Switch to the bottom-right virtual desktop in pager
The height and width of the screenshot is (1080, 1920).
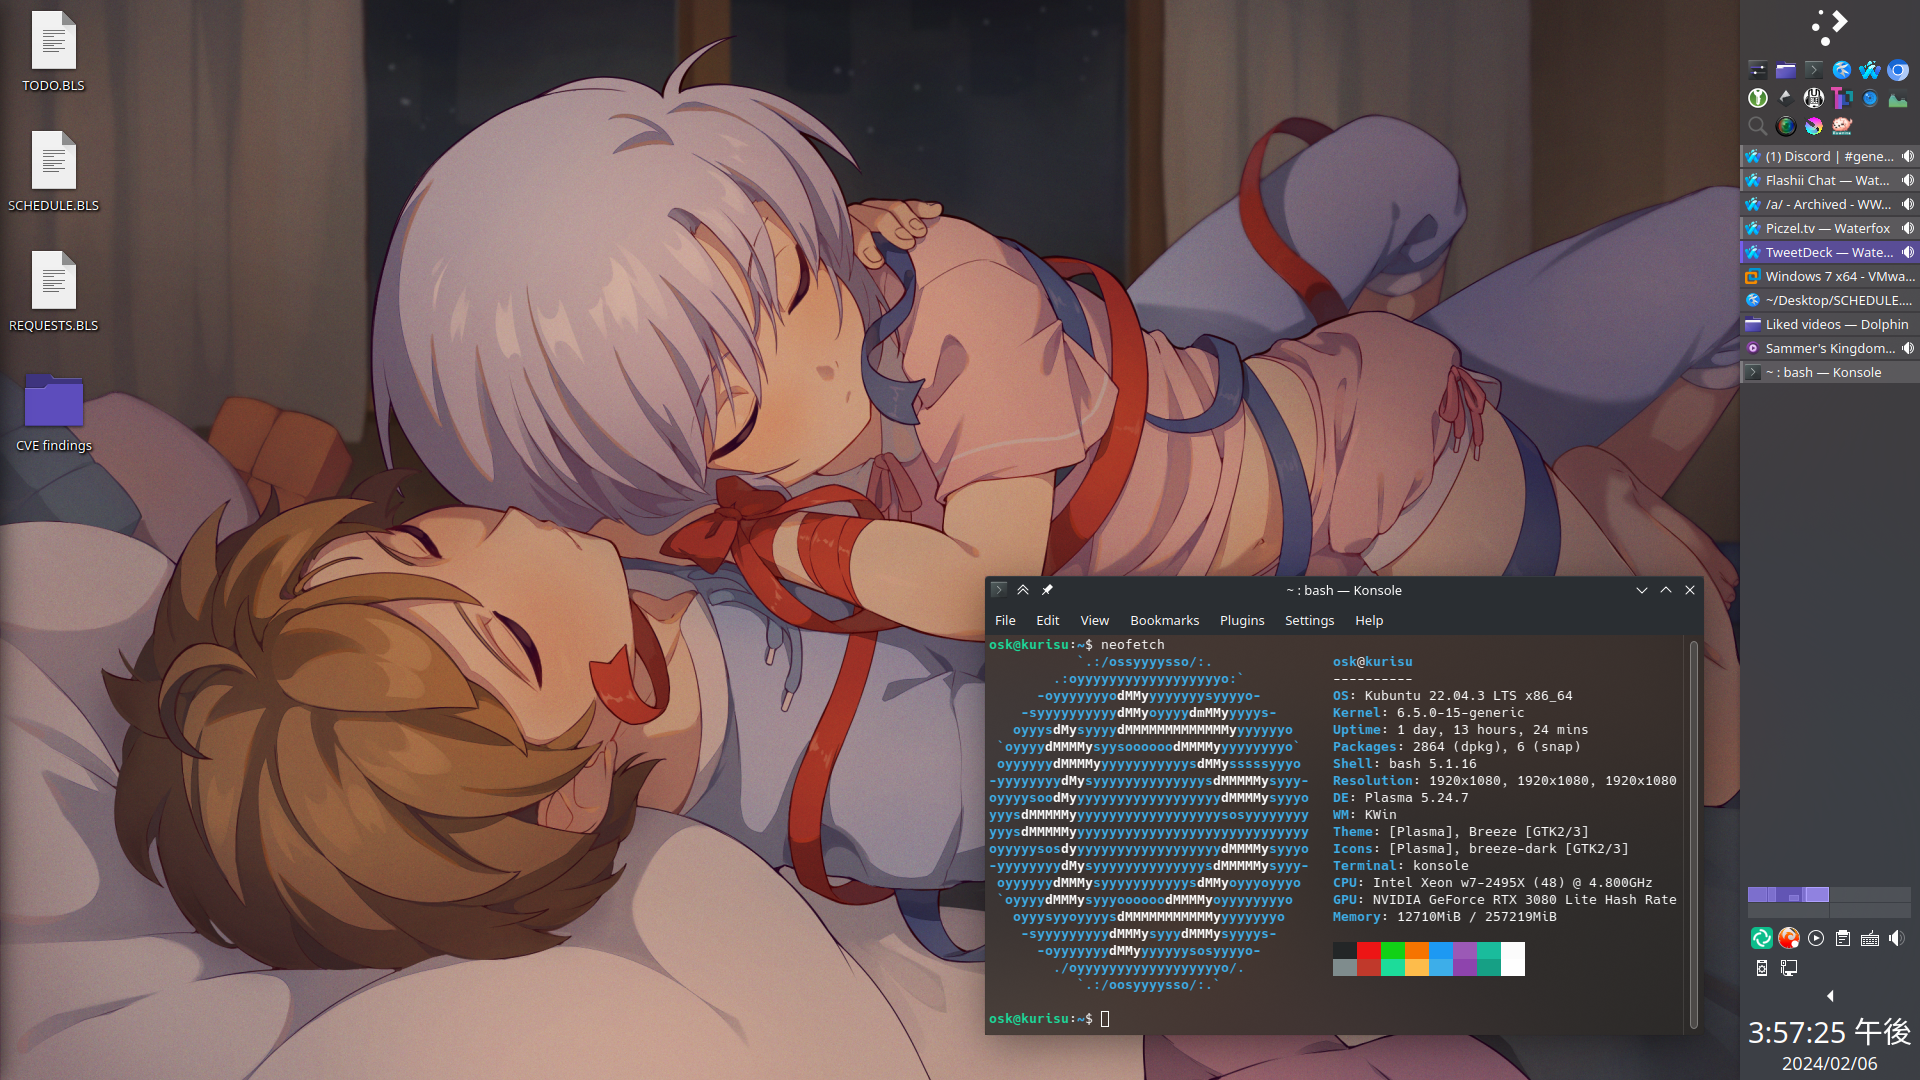(1870, 910)
